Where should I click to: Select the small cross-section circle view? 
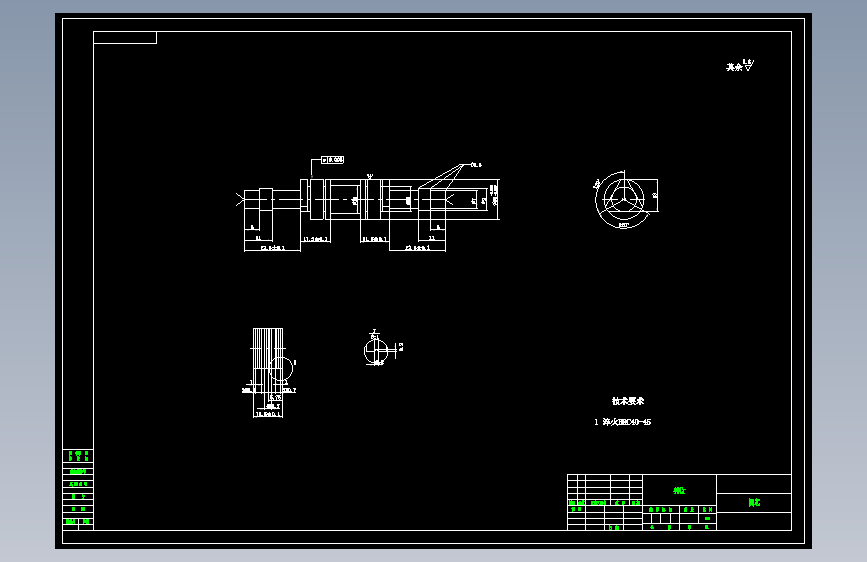point(376,350)
